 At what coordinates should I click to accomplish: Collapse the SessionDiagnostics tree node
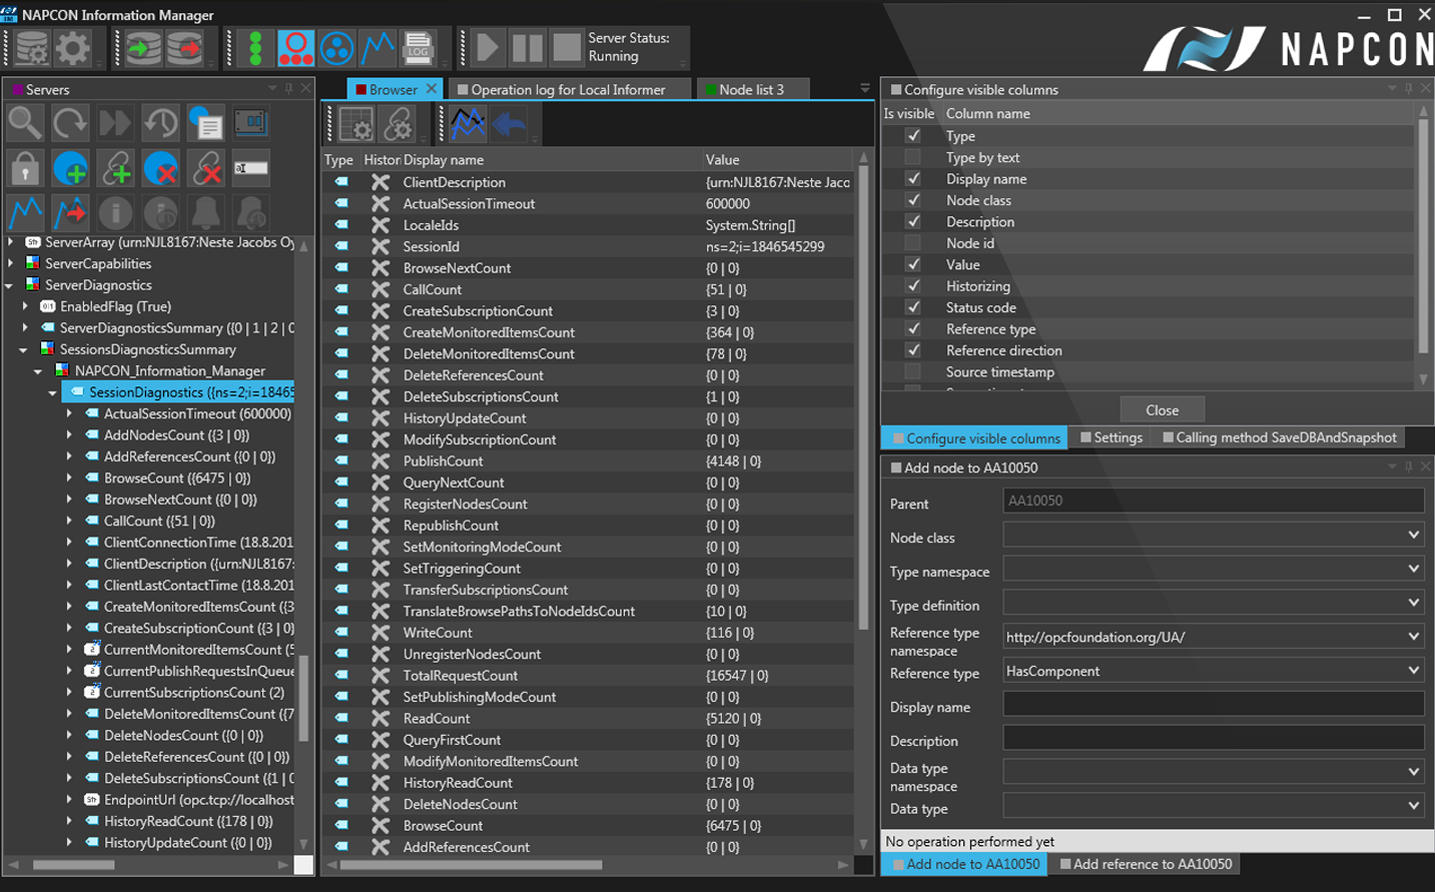coord(53,393)
